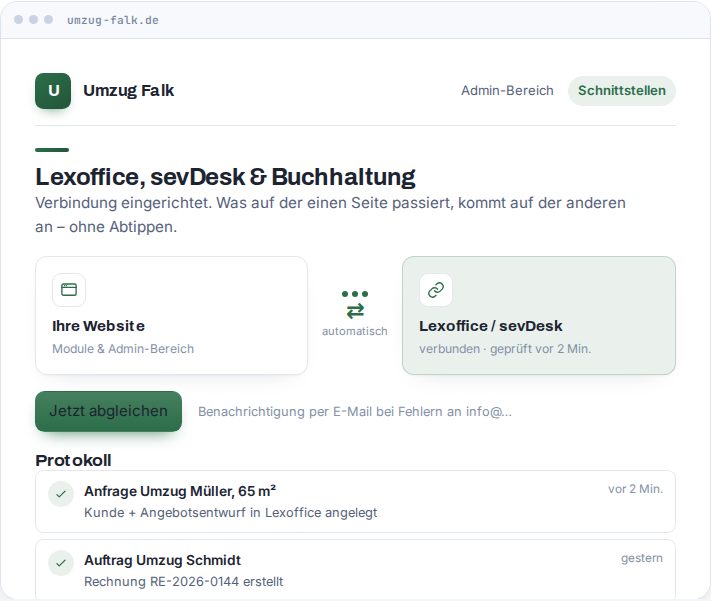
Task: Click the 'Lexoffice, sevDesk & Buchhaltung' heading
Action: click(x=225, y=177)
